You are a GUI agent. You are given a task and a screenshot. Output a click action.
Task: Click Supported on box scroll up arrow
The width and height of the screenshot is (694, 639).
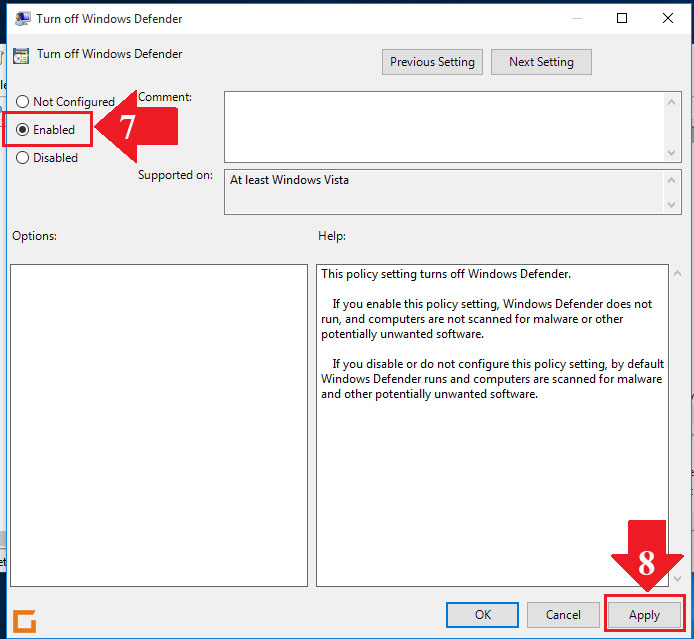tap(671, 180)
